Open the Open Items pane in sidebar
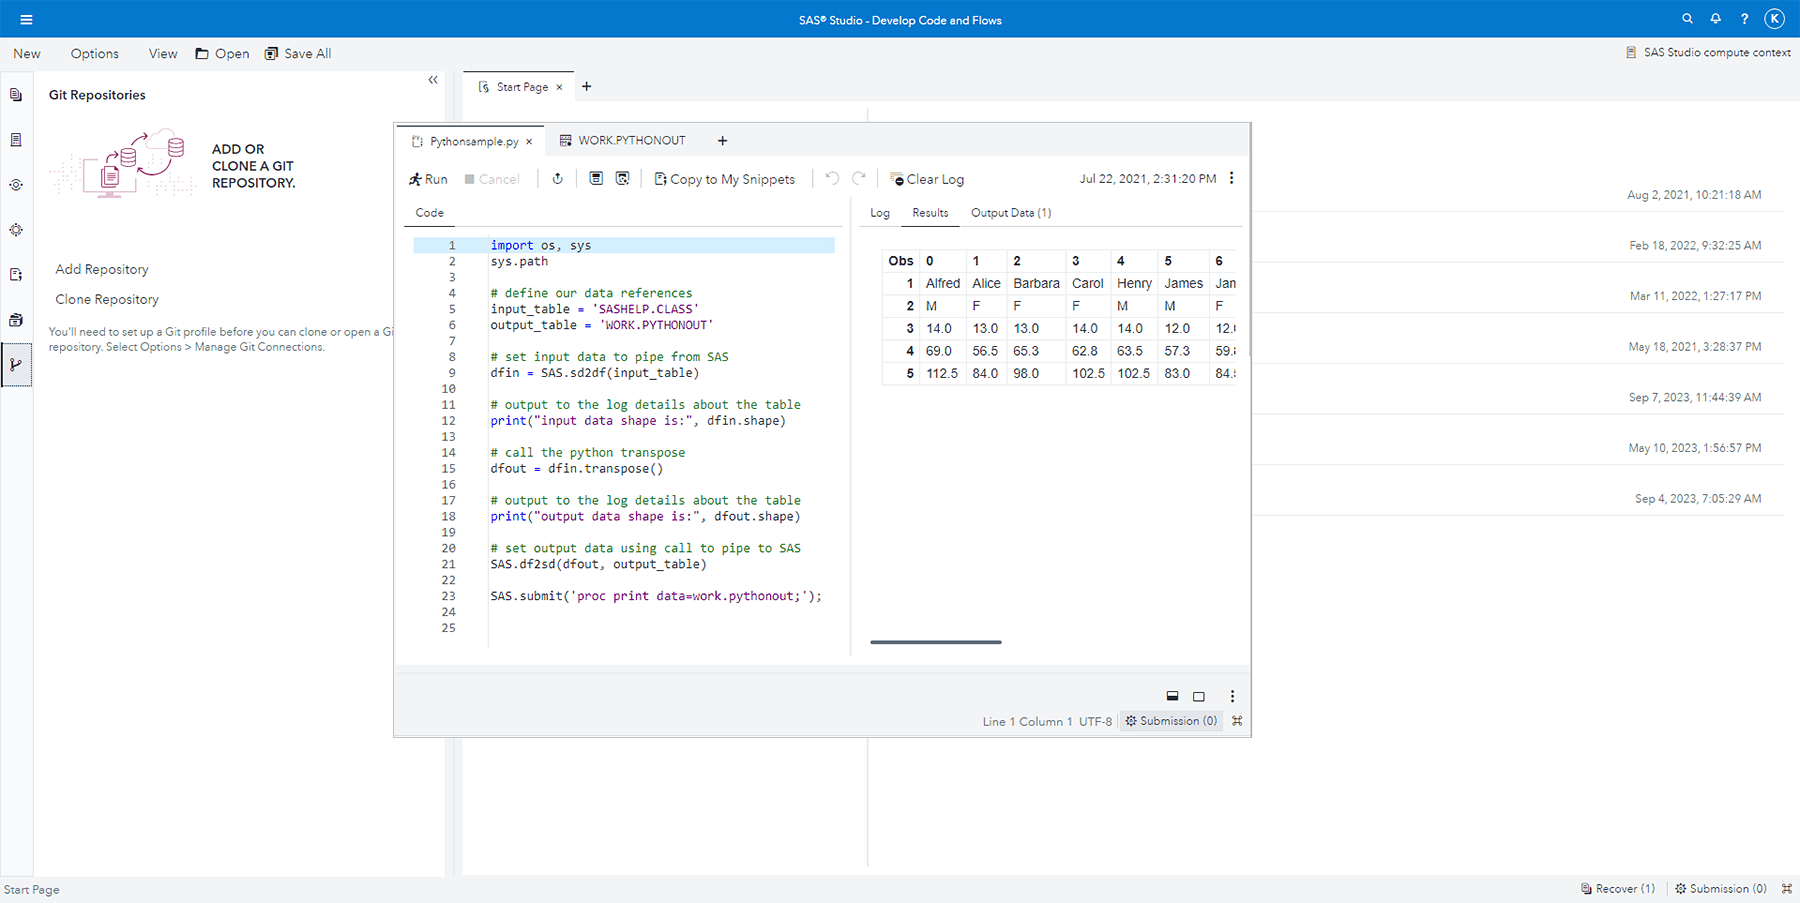This screenshot has width=1800, height=903. (16, 95)
